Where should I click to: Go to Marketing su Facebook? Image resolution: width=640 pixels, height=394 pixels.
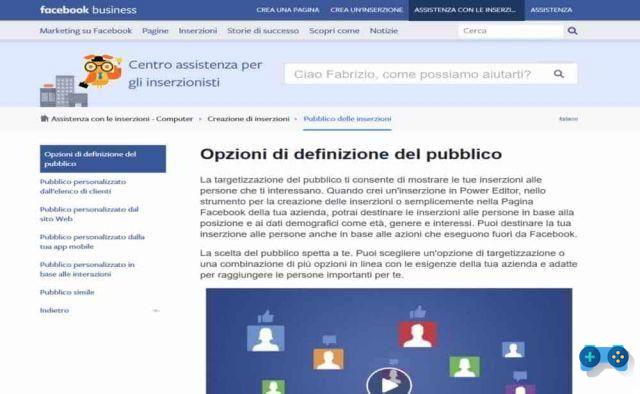(86, 31)
